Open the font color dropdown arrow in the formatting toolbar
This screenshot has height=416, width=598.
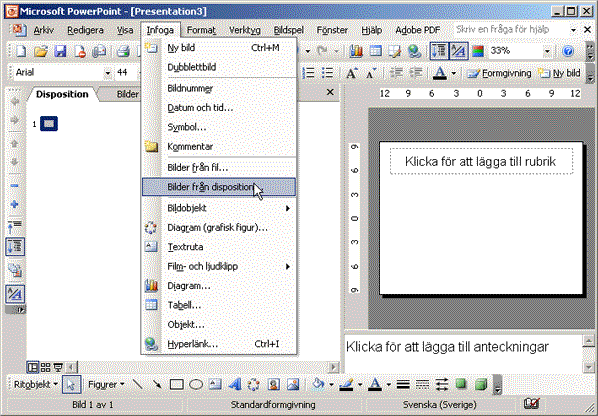click(453, 73)
